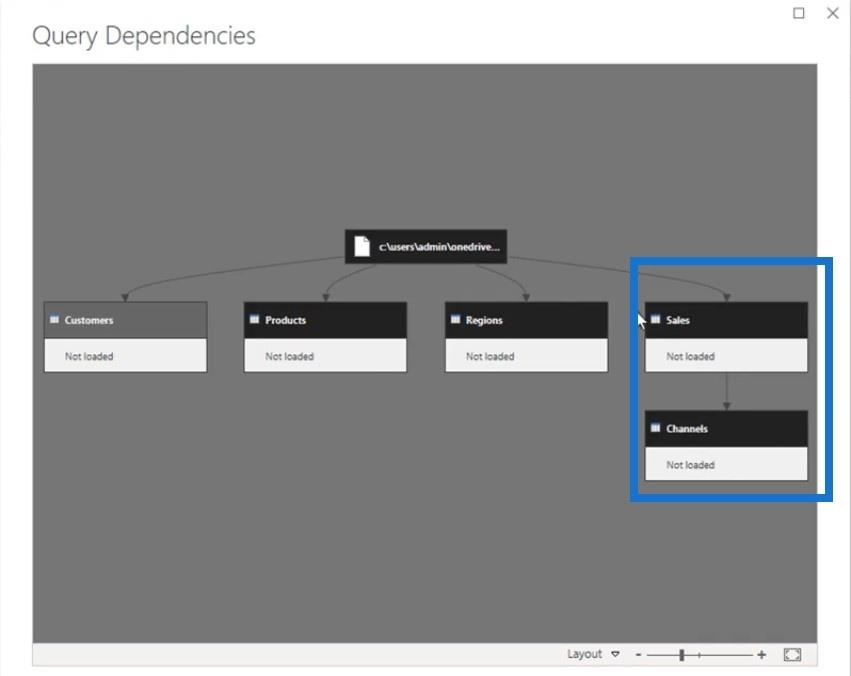The image size is (851, 676).
Task: Zoom out using the minus button
Action: [638, 655]
